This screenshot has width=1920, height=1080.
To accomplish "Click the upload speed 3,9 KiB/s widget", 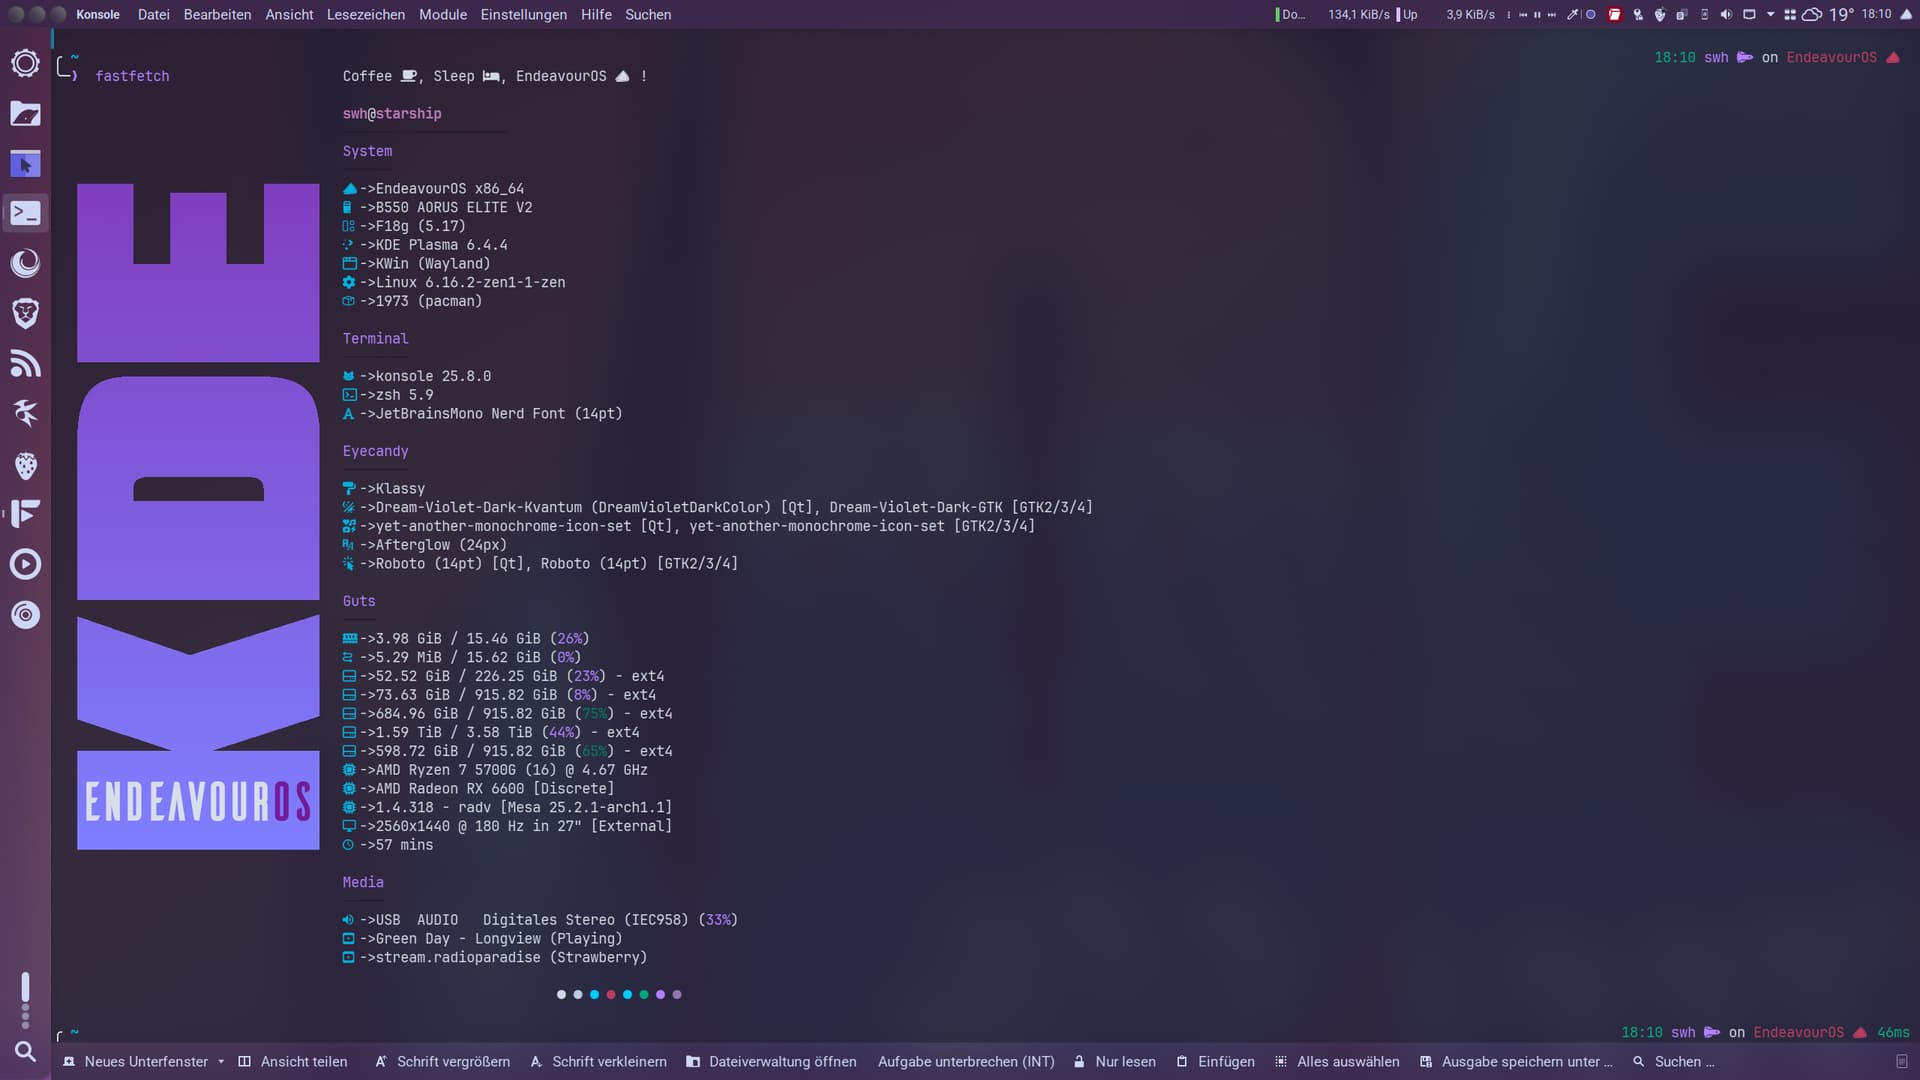I will [x=1447, y=15].
